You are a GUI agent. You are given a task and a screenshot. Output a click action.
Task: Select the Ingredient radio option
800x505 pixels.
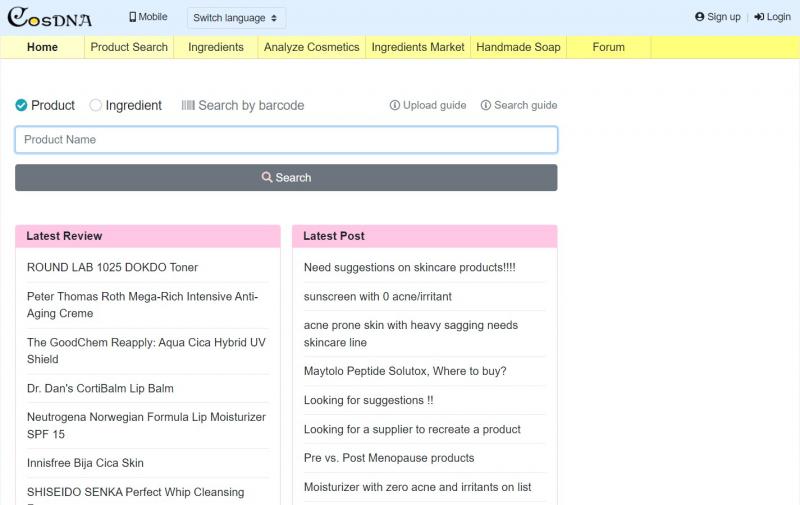[95, 105]
